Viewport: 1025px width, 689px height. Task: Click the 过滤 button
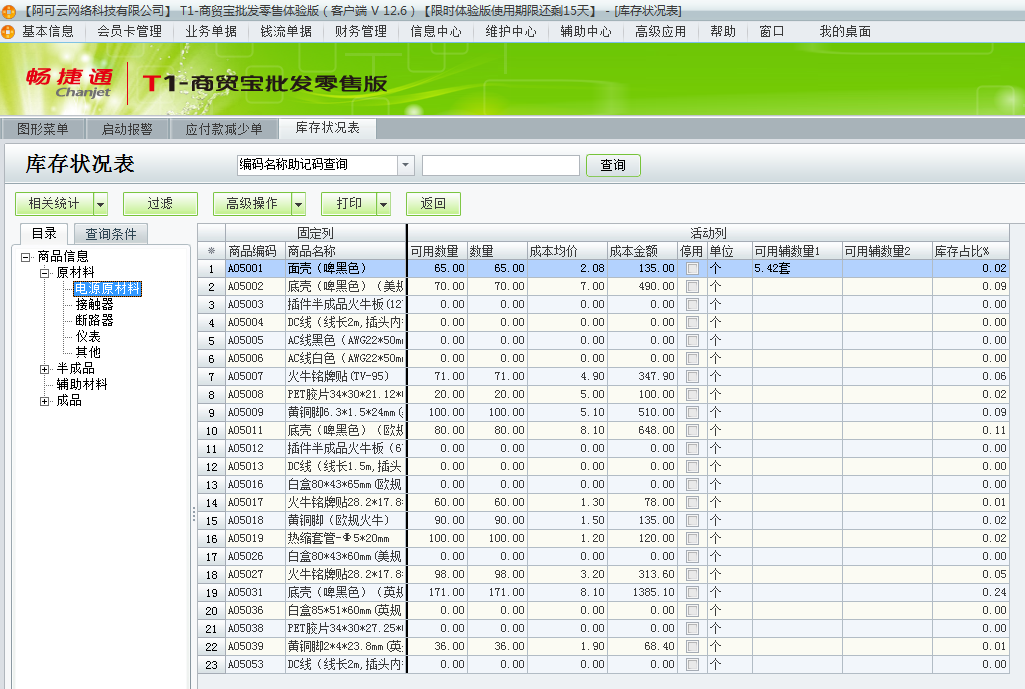coord(159,203)
